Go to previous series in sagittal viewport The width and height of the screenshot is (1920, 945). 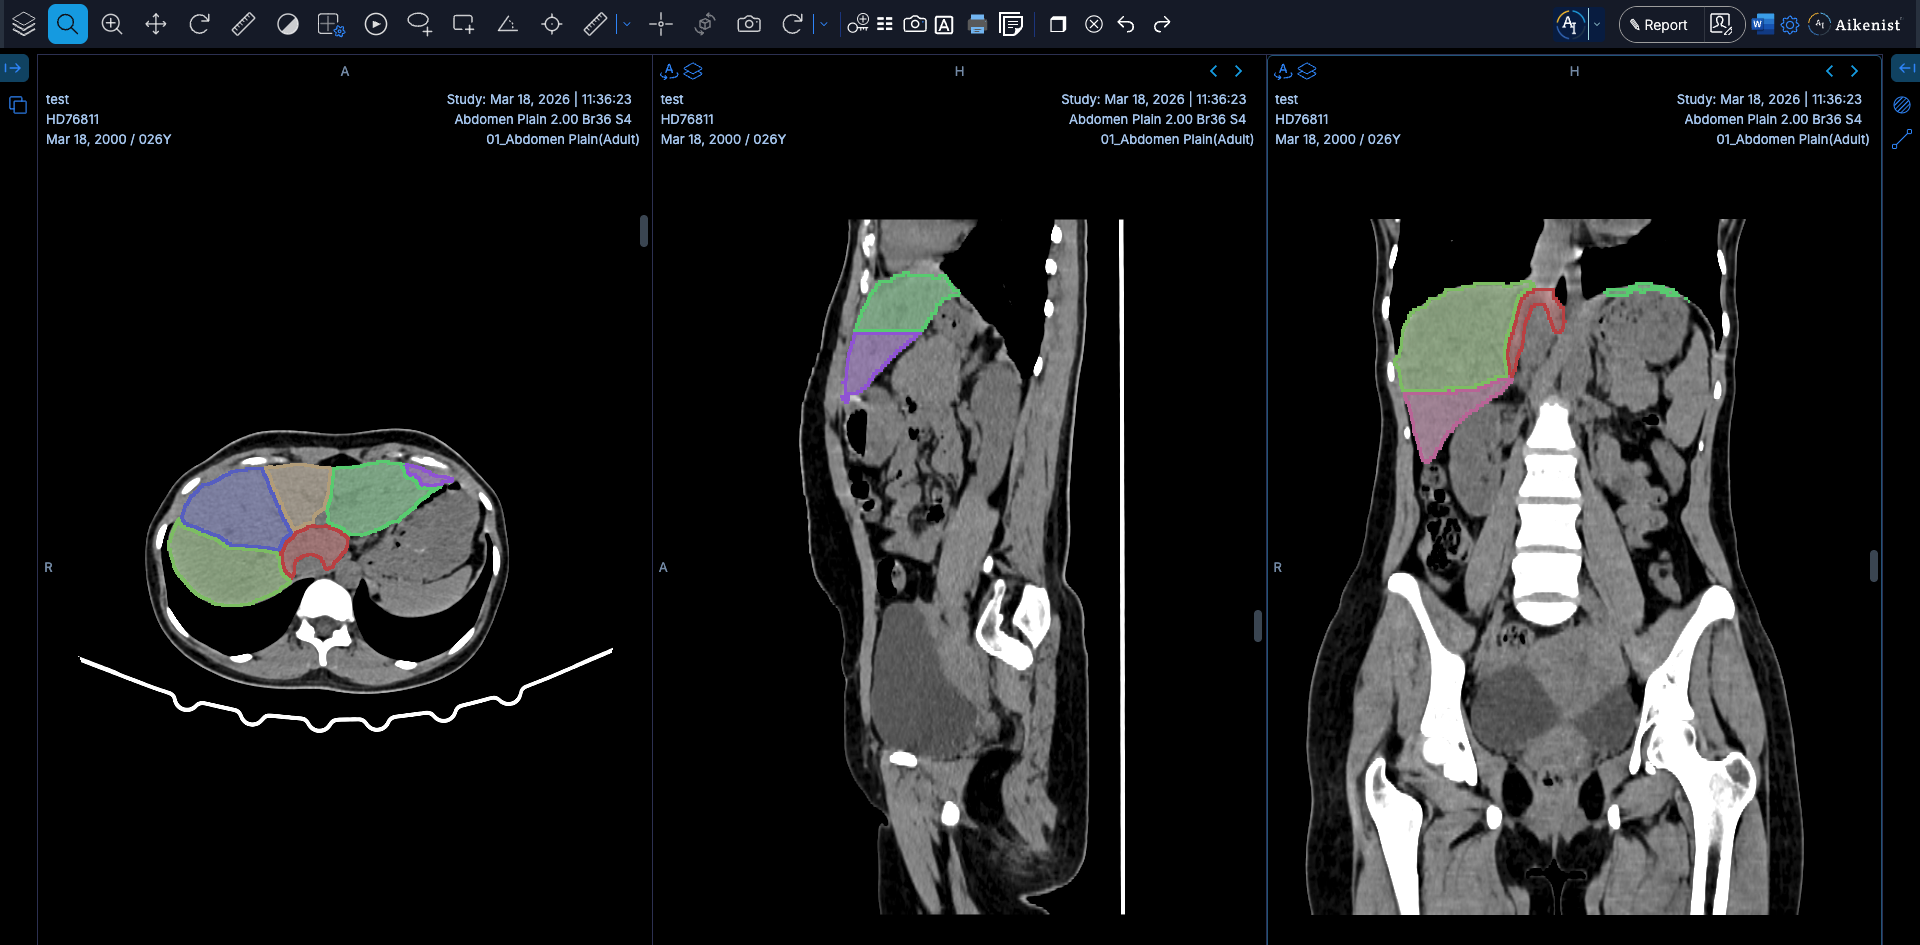pyautogui.click(x=1213, y=71)
